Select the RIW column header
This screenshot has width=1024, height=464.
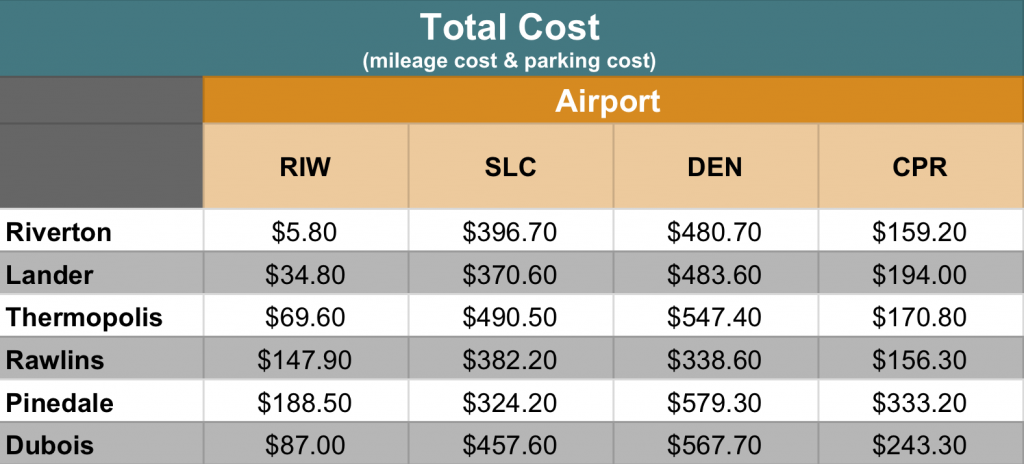click(306, 167)
